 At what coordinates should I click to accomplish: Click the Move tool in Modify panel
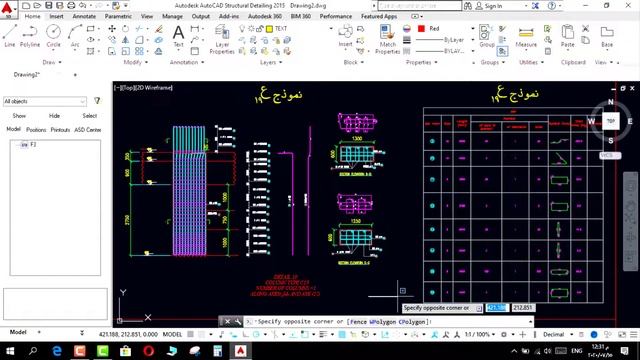pos(112,29)
